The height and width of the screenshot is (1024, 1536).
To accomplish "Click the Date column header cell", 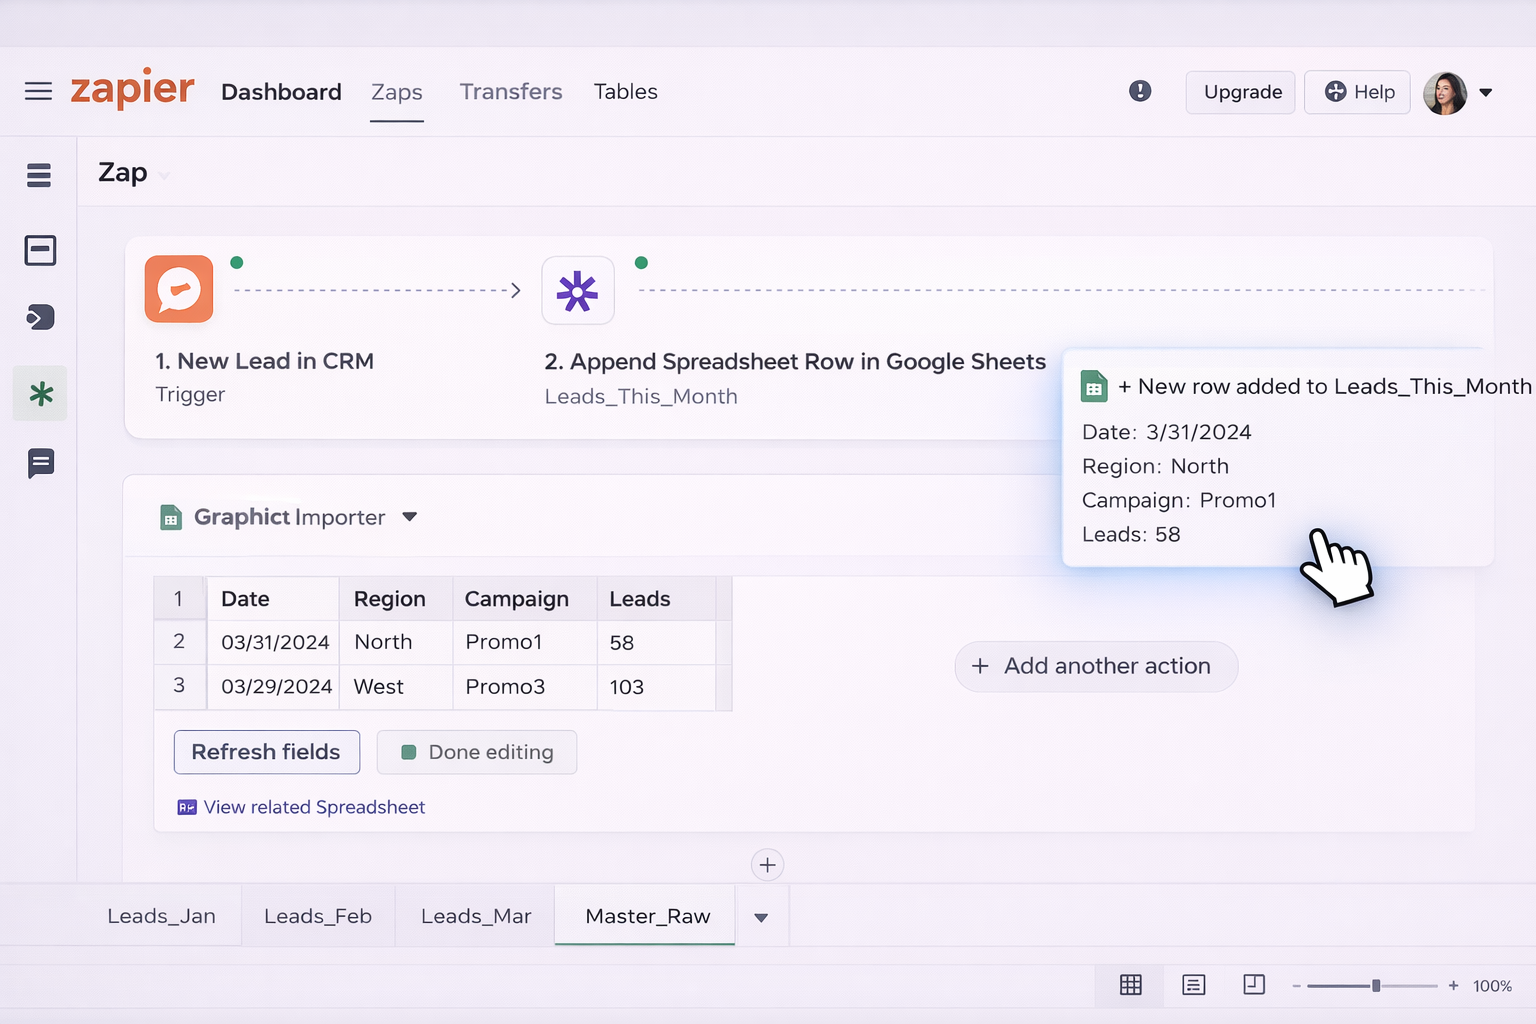I will [273, 599].
